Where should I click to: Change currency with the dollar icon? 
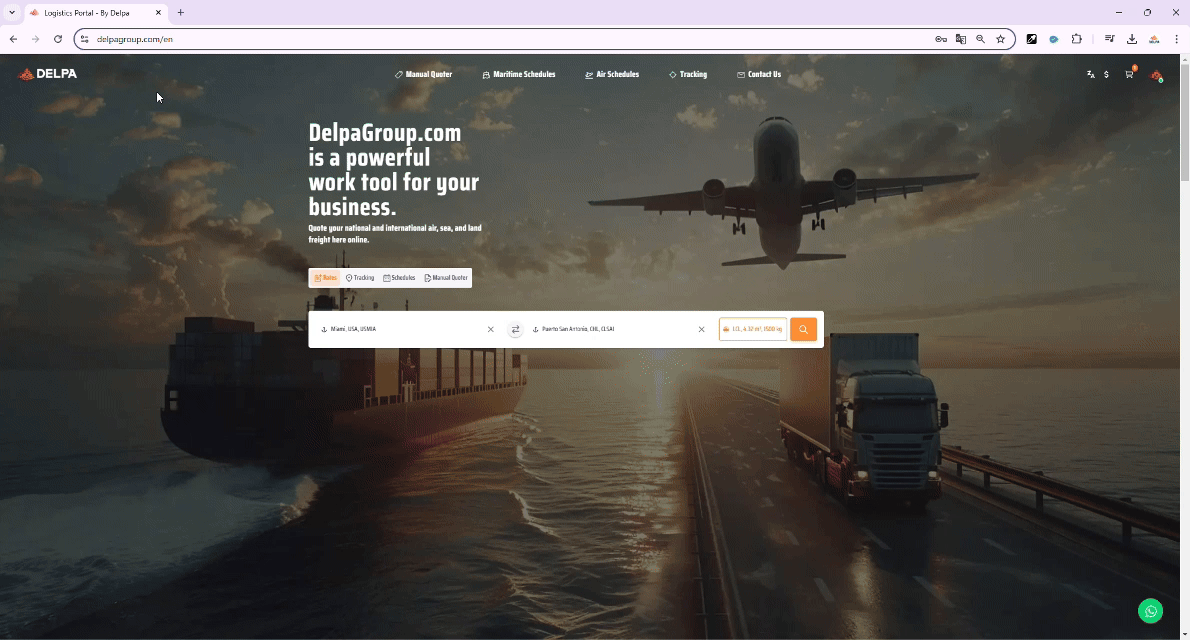tap(1107, 74)
